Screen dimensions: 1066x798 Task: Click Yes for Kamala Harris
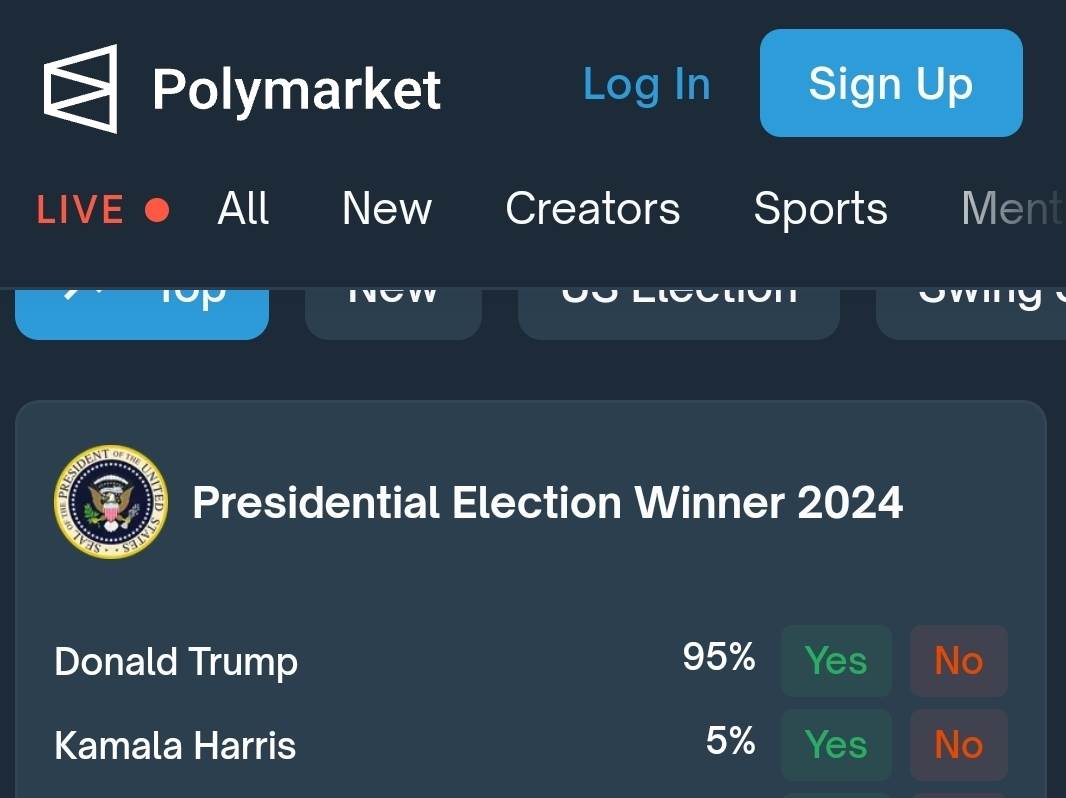pyautogui.click(x=836, y=745)
